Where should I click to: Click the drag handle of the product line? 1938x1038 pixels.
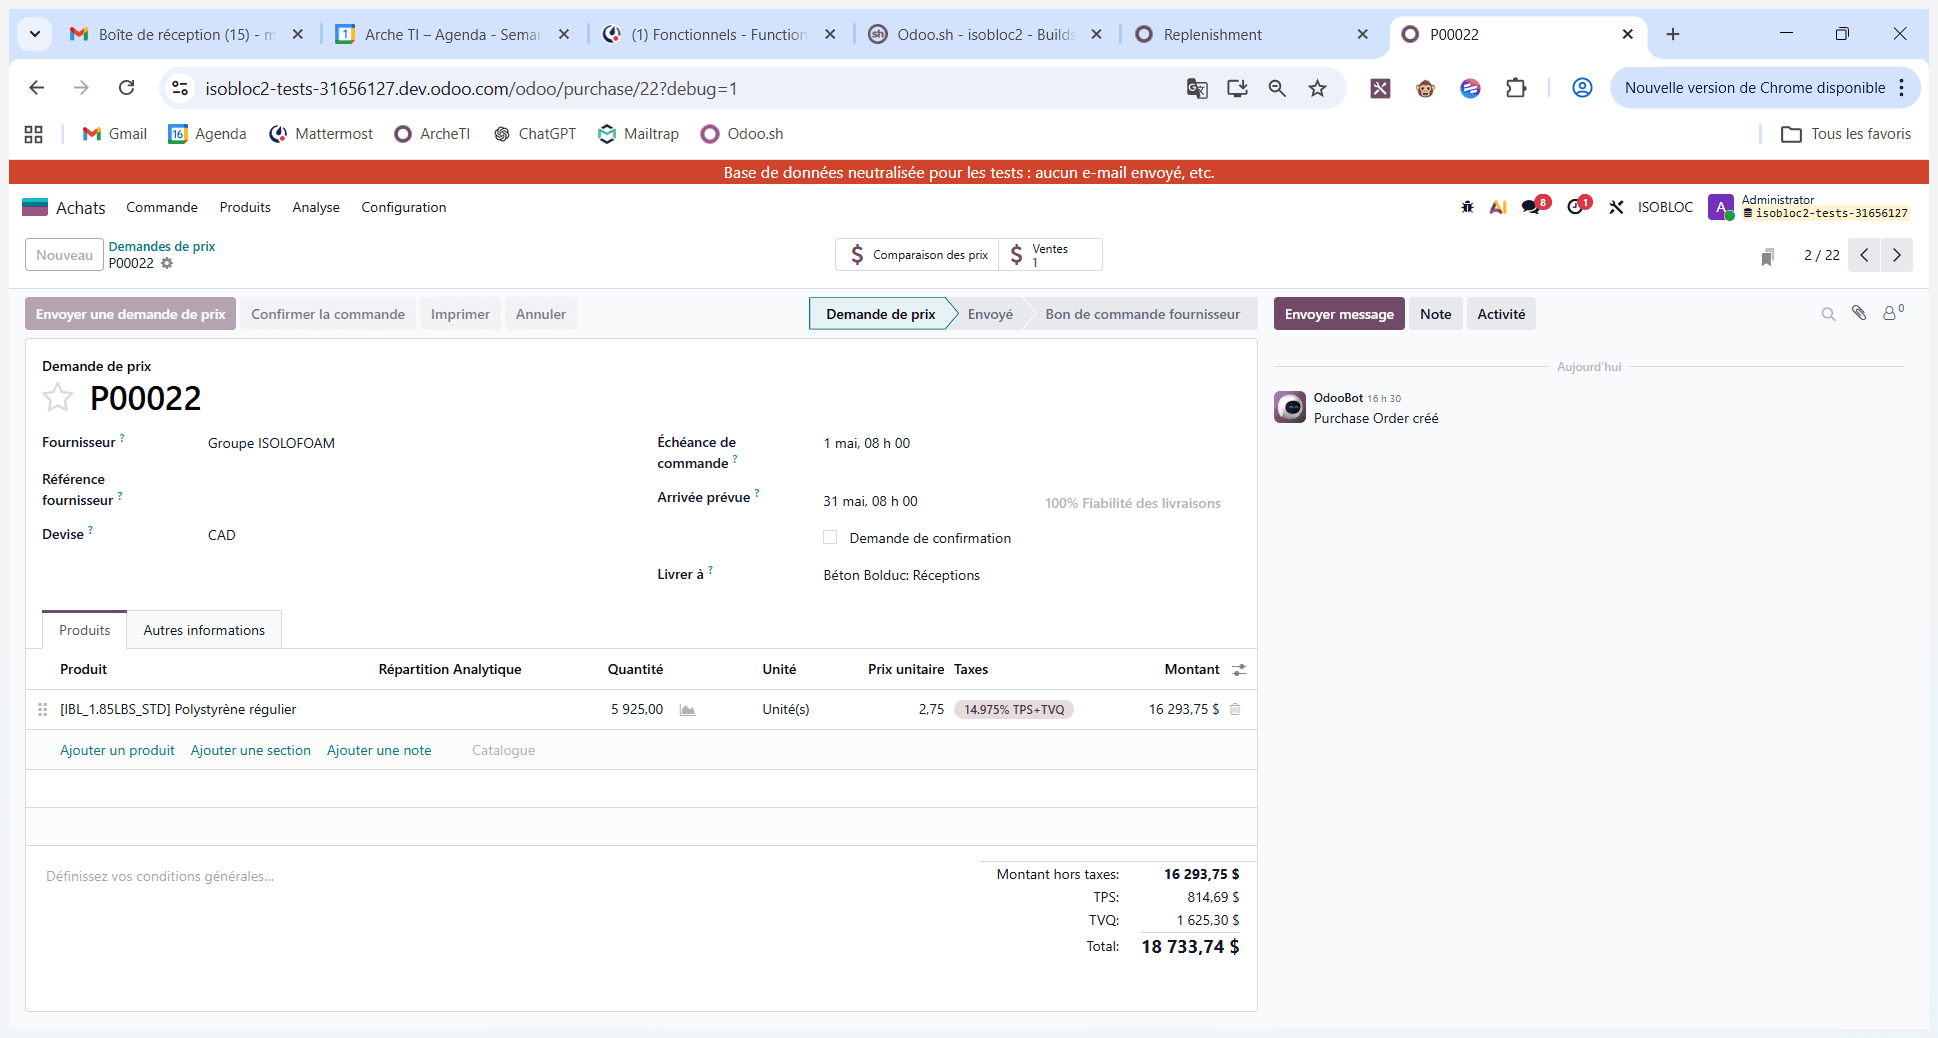point(42,709)
